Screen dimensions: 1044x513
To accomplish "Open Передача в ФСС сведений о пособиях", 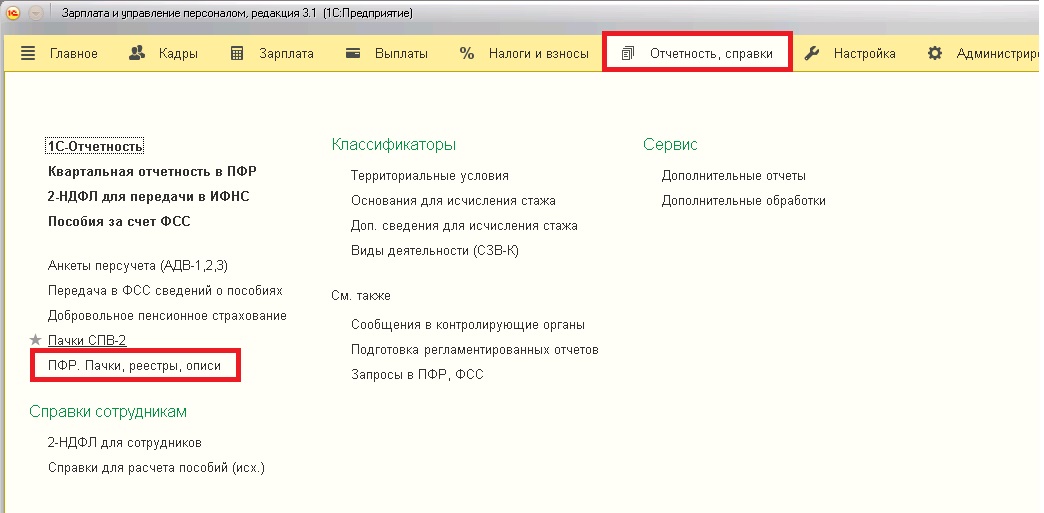I will click(166, 290).
